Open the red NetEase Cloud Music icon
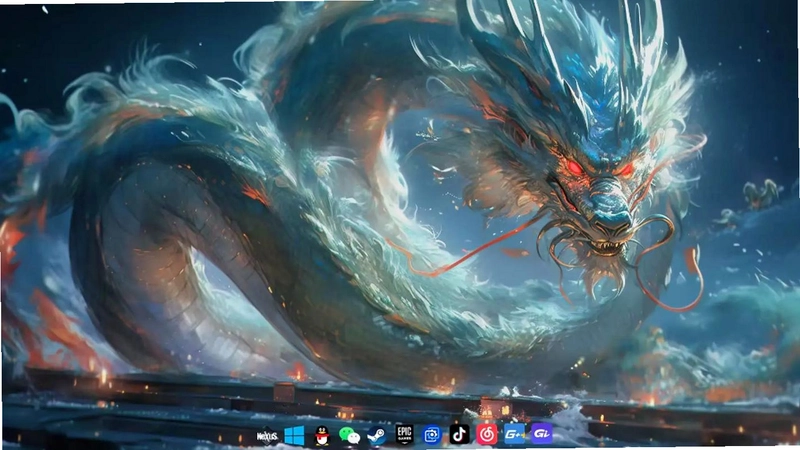Image resolution: width=800 pixels, height=450 pixels. [487, 434]
